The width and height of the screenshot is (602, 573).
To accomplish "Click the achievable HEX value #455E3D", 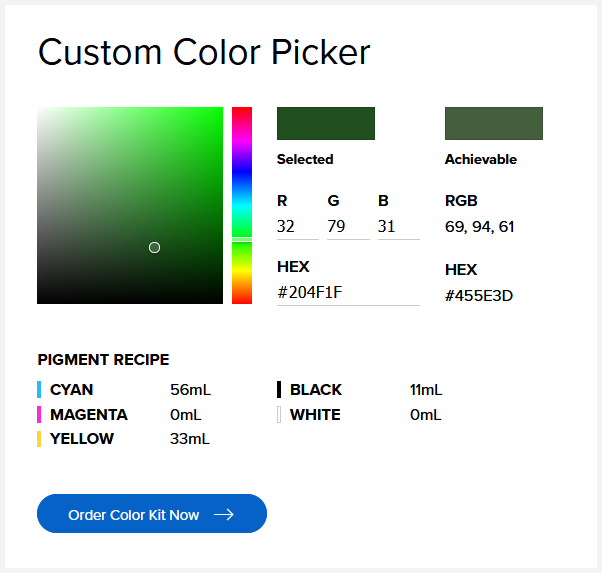I will click(479, 295).
